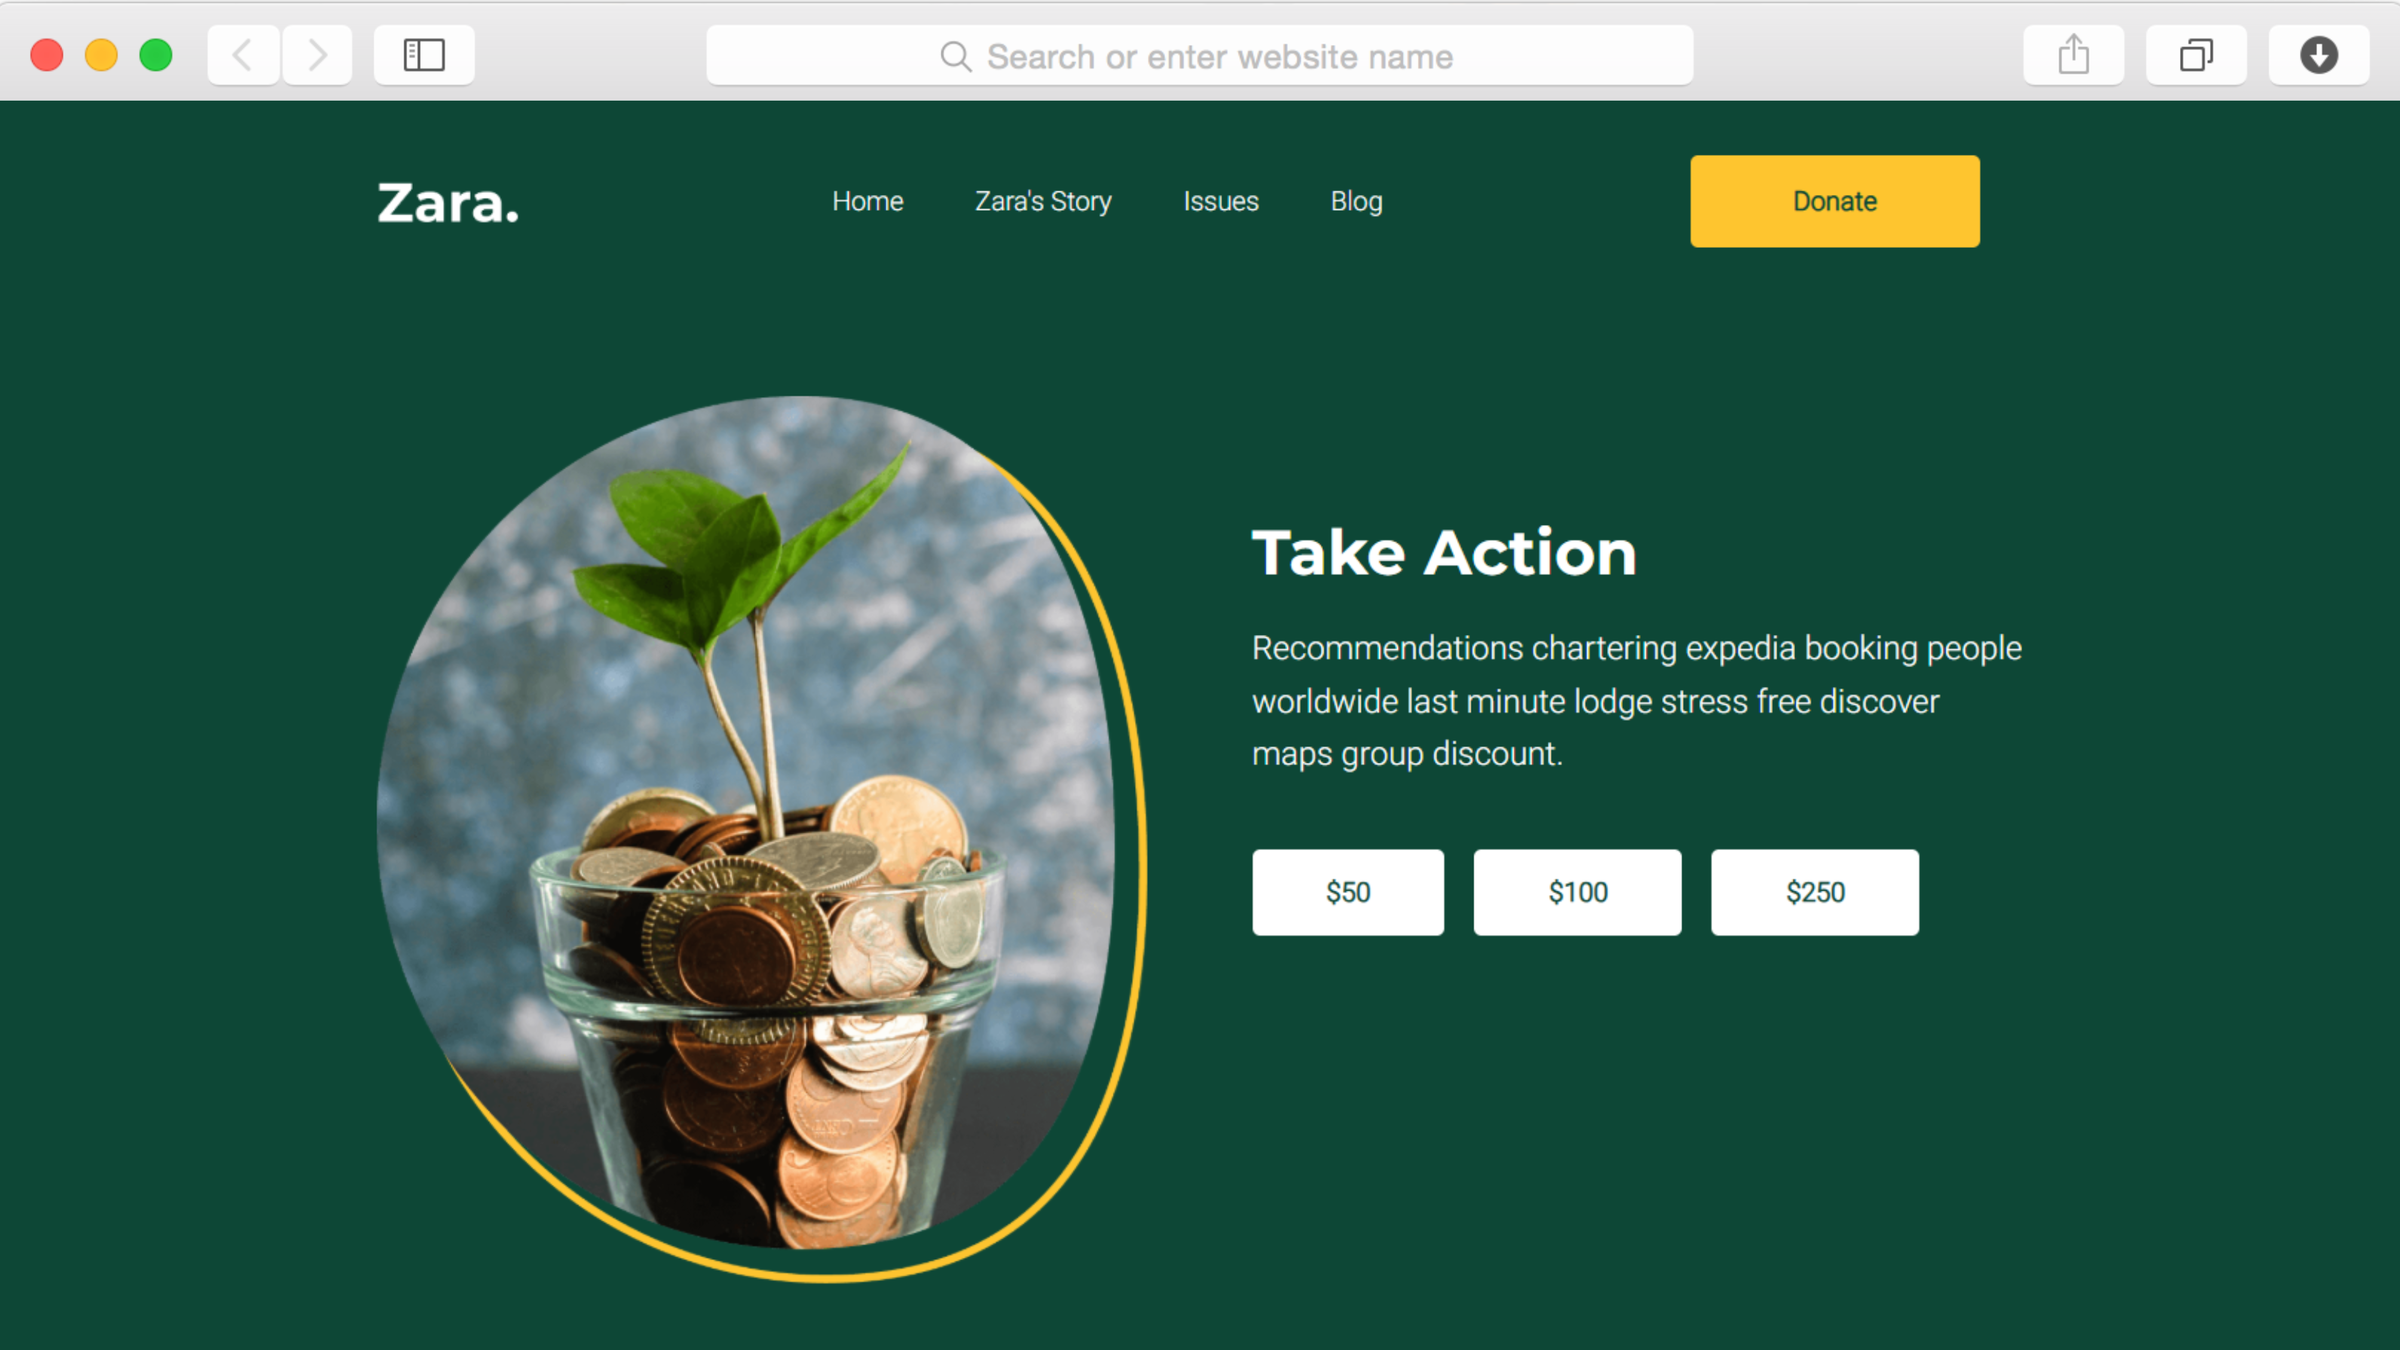The height and width of the screenshot is (1350, 2400).
Task: Click the search magnifier icon
Action: tap(956, 56)
